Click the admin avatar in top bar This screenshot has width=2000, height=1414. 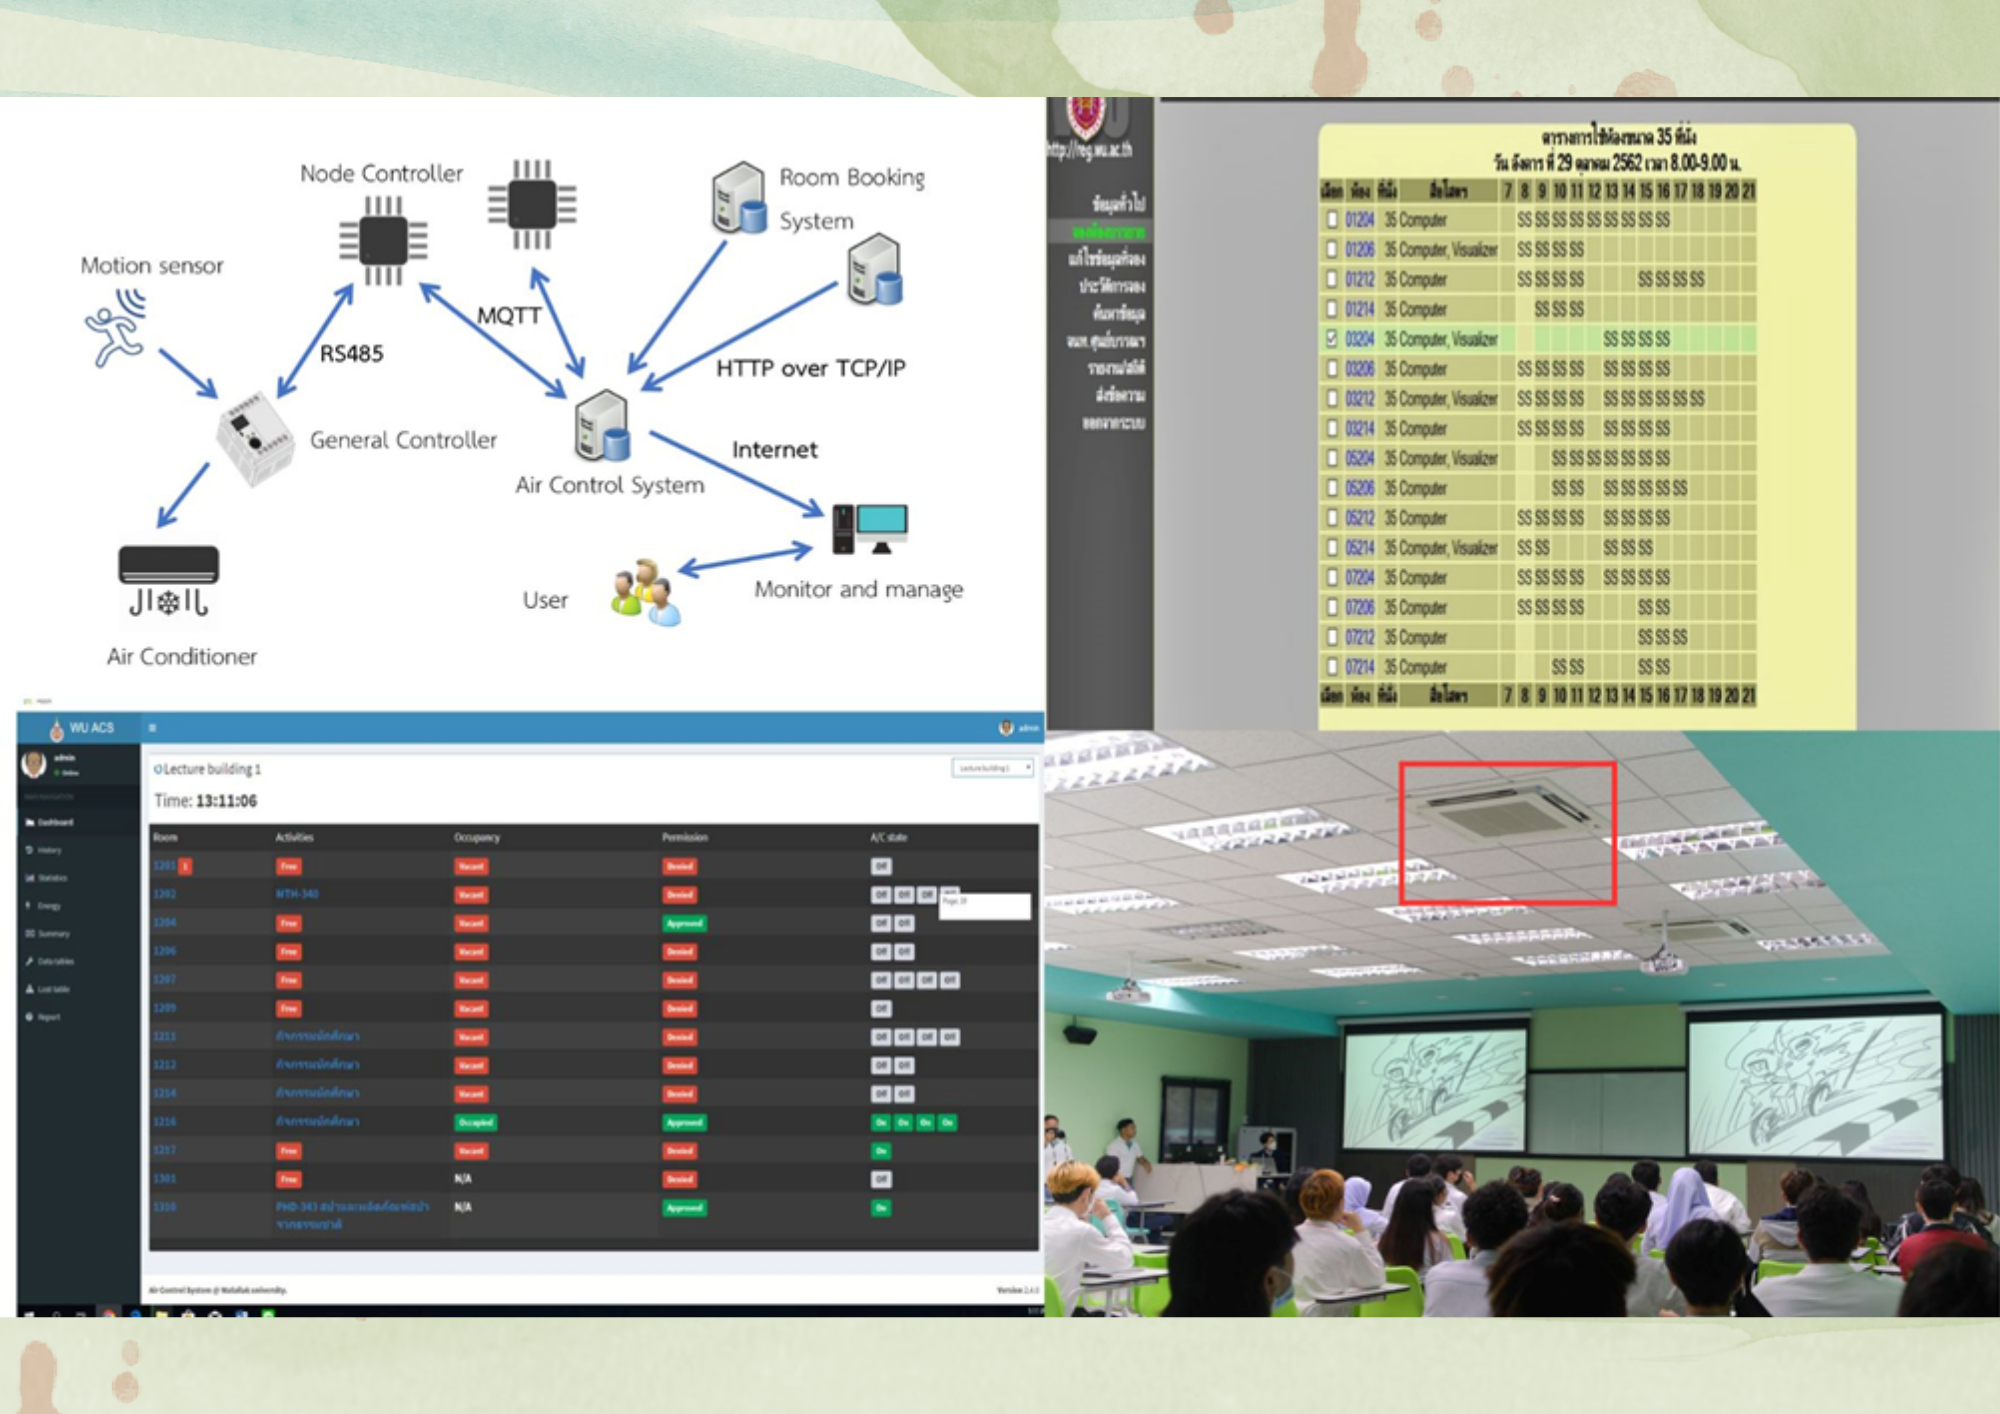pos(1005,728)
